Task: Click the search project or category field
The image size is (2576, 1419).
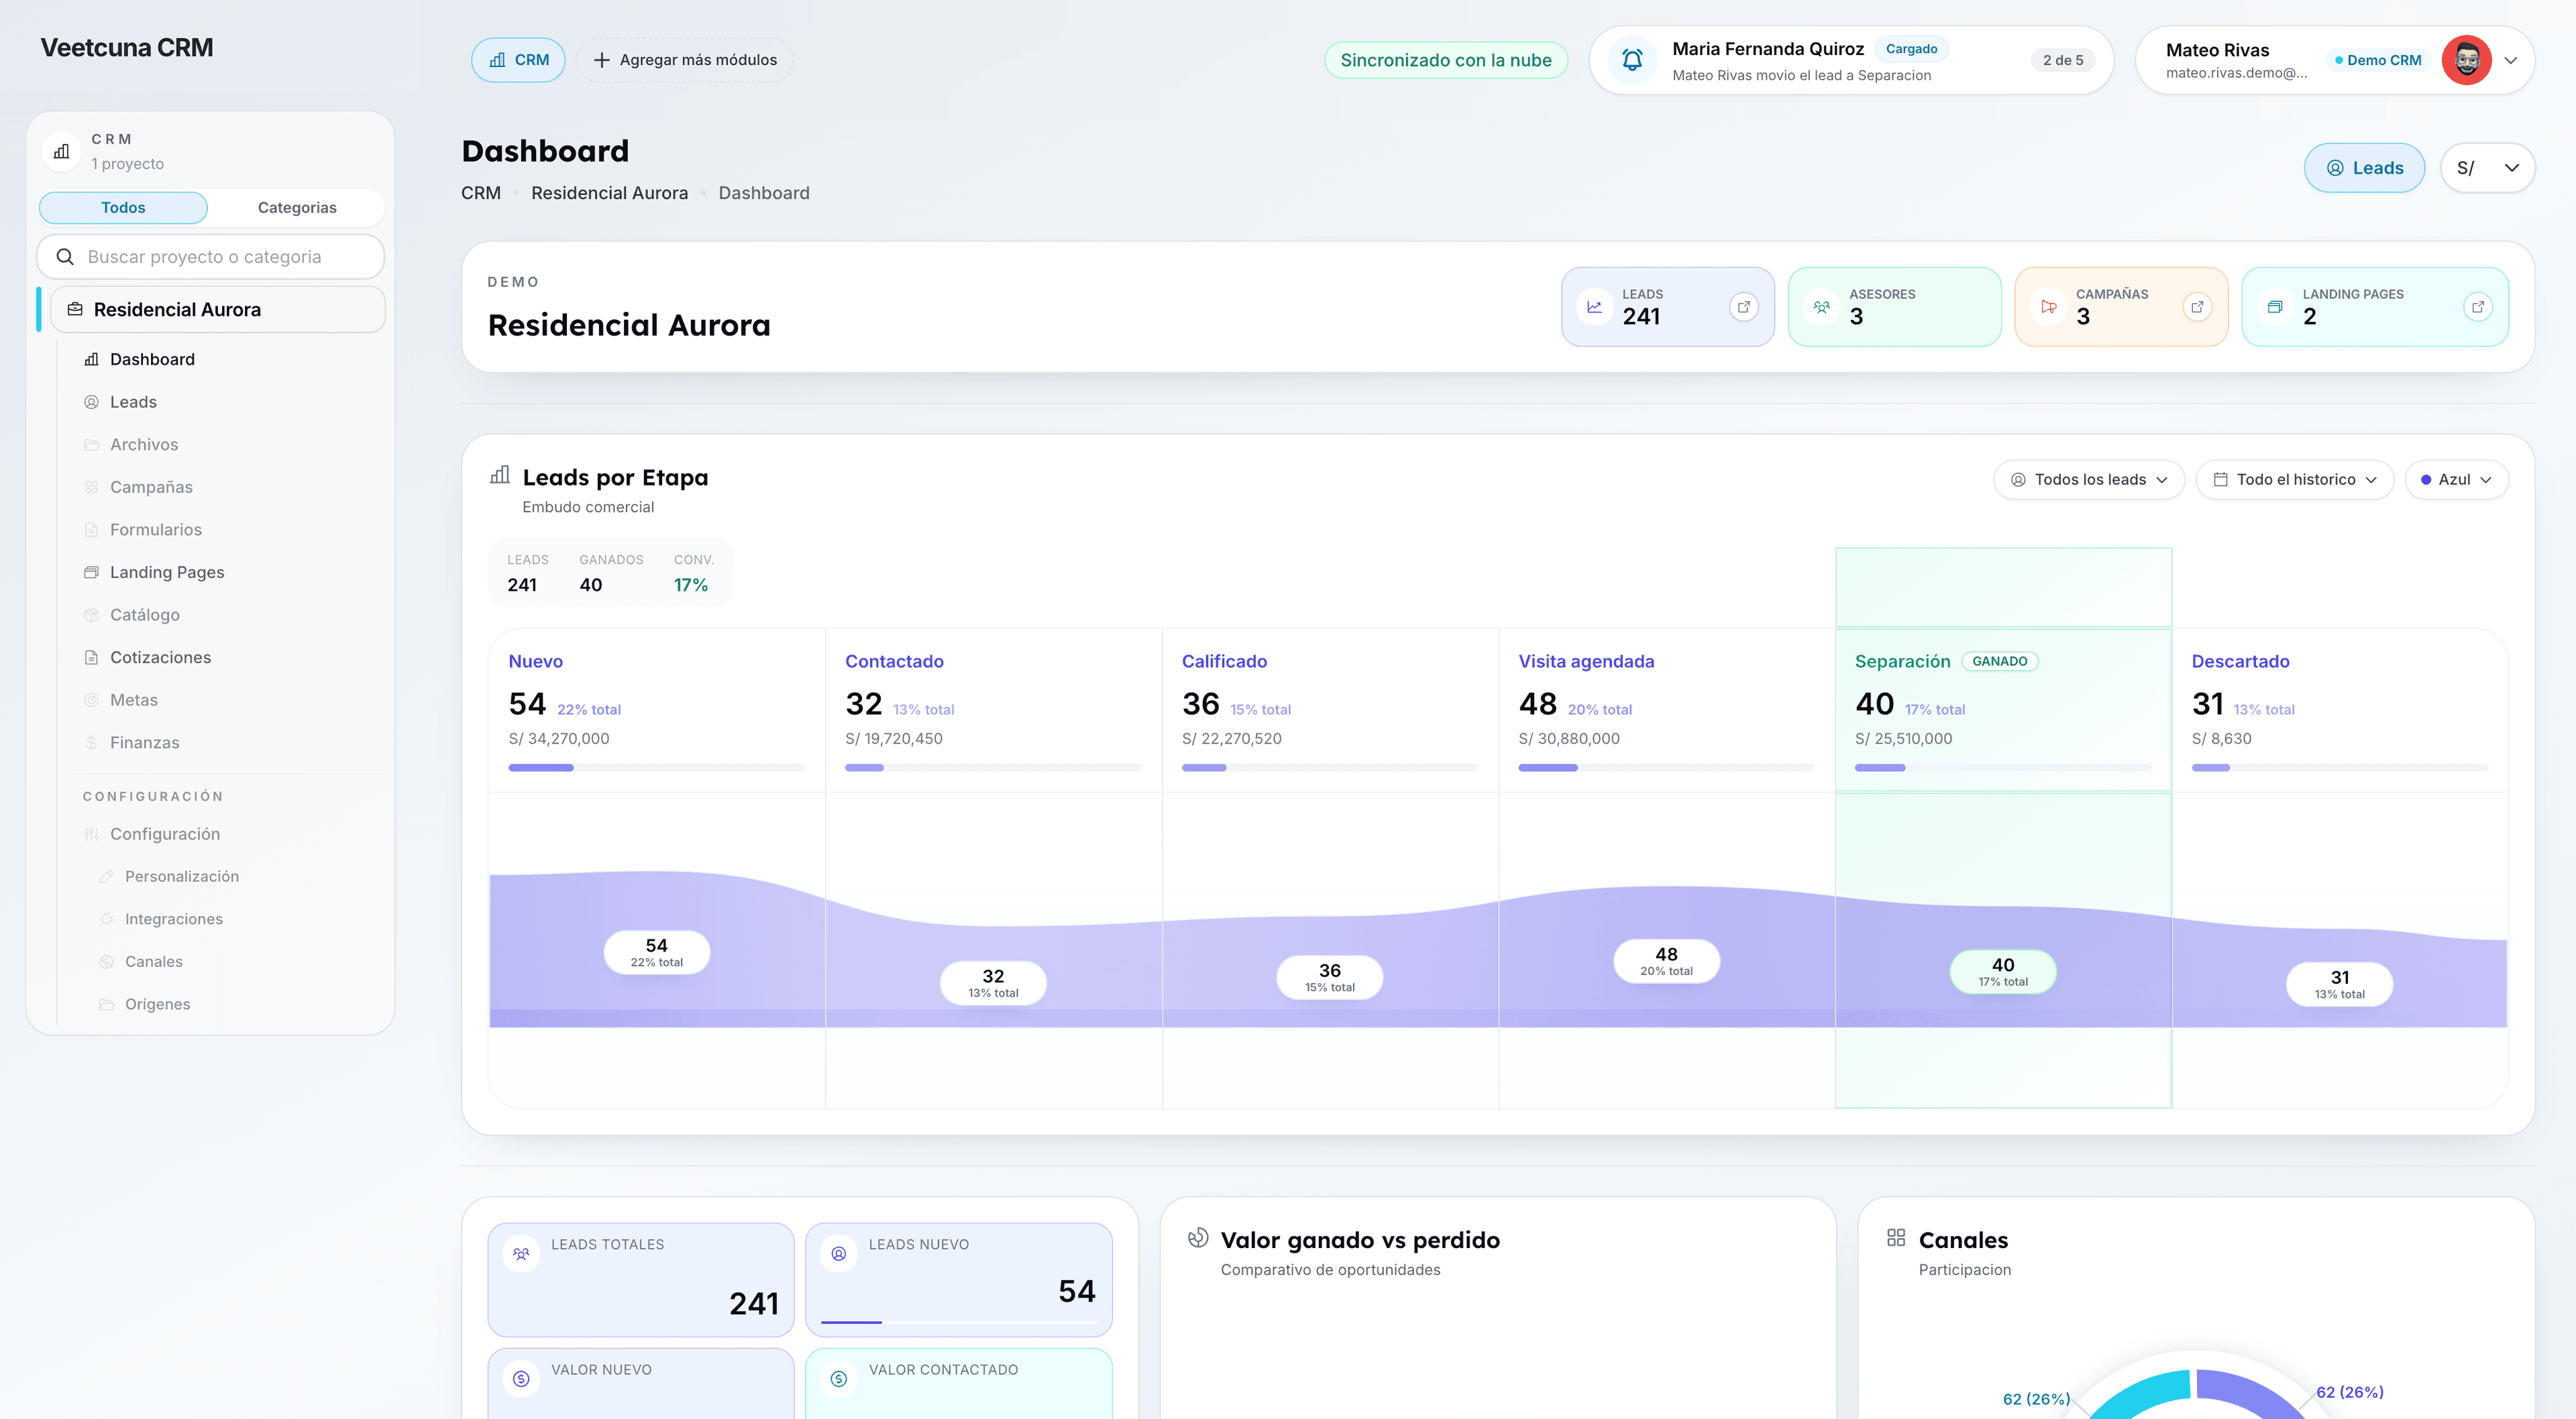Action: pos(210,257)
